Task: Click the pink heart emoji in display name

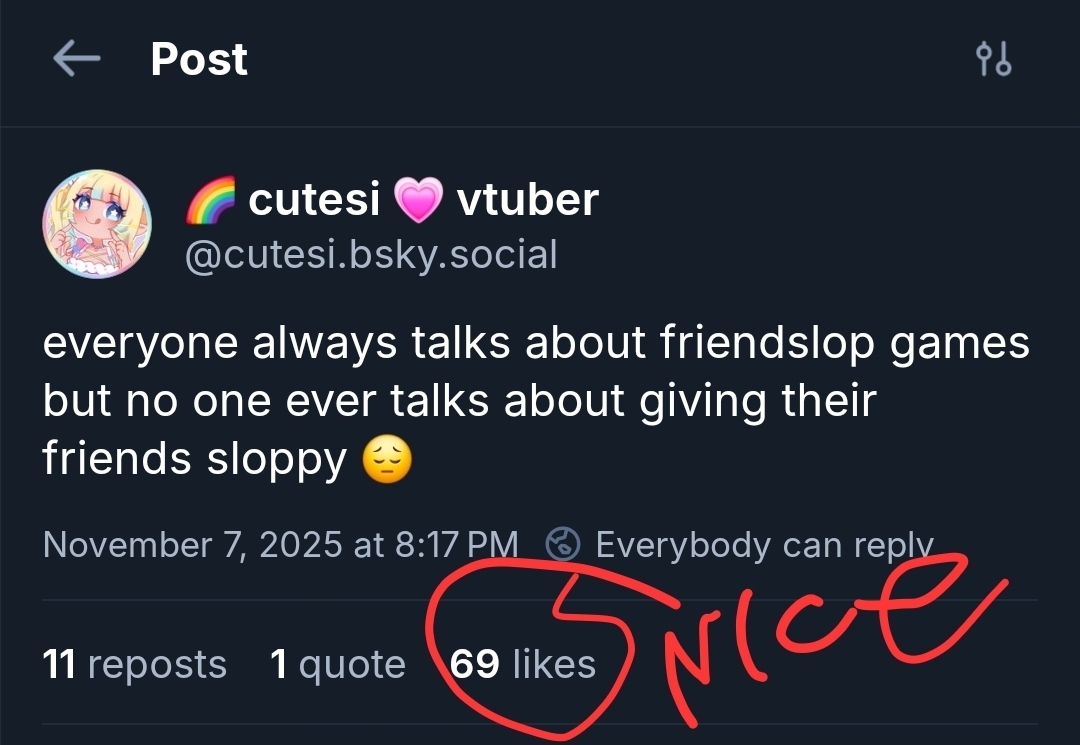Action: pos(418,201)
